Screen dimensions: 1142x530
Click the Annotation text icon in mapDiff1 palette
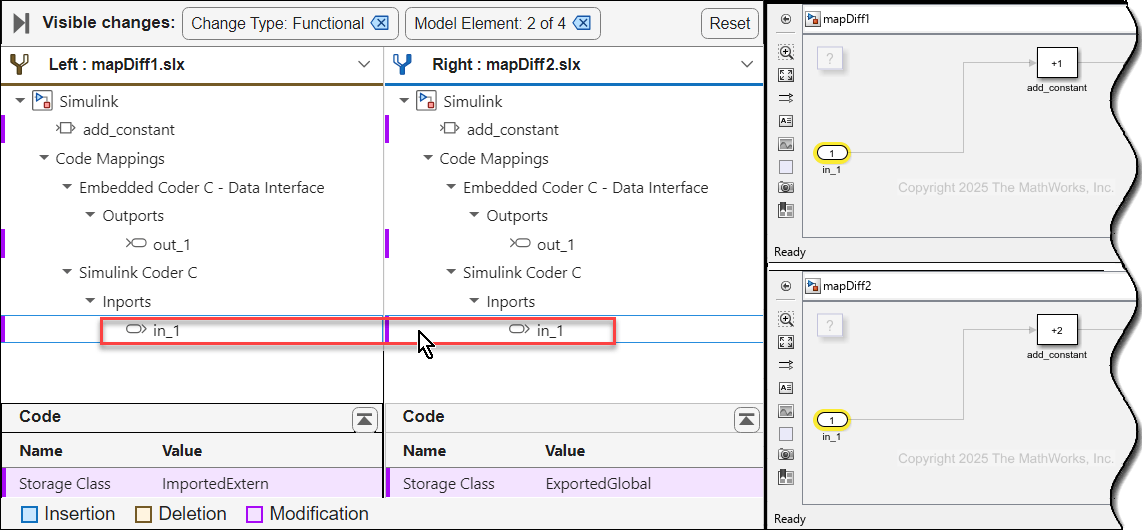tap(786, 121)
